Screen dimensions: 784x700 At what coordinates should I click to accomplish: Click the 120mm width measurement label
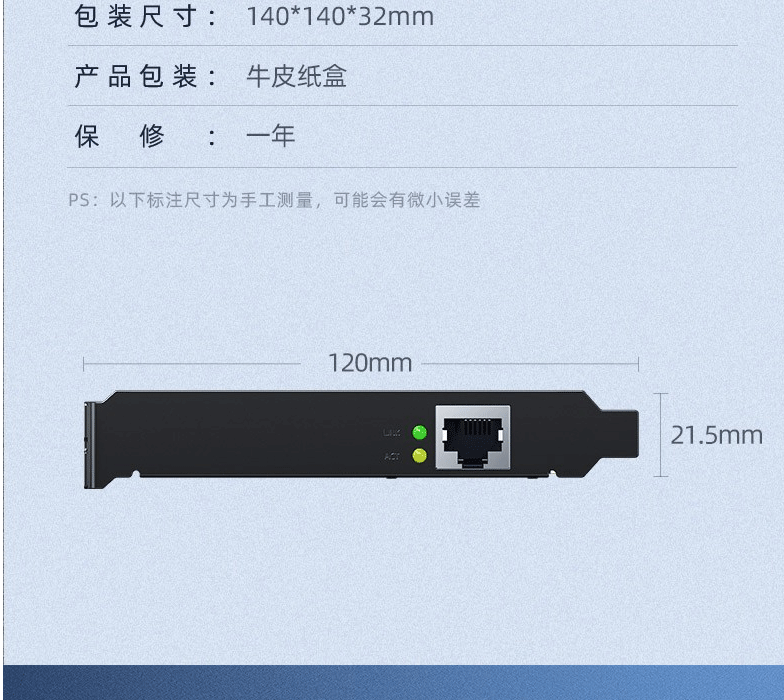coord(370,363)
